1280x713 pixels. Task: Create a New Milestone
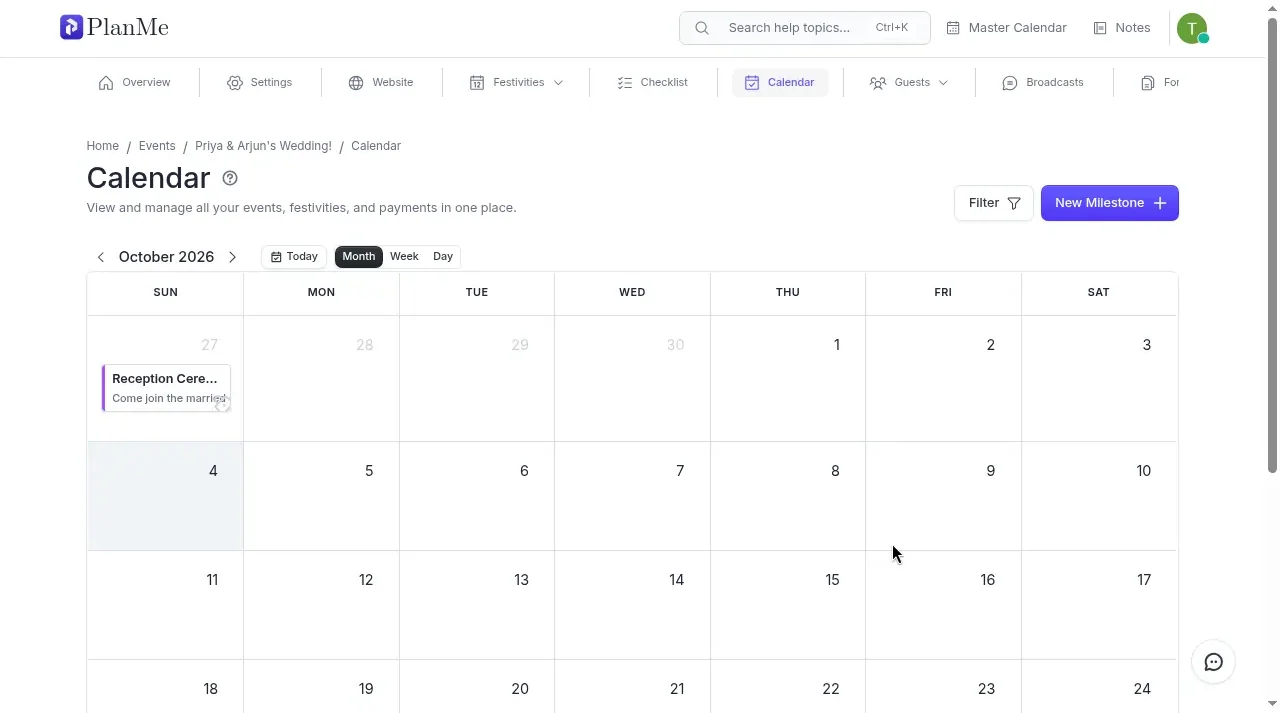1110,203
